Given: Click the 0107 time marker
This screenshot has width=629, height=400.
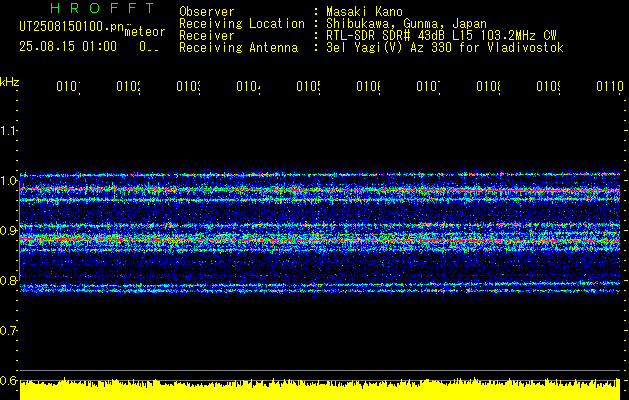Looking at the screenshot, I should [428, 86].
